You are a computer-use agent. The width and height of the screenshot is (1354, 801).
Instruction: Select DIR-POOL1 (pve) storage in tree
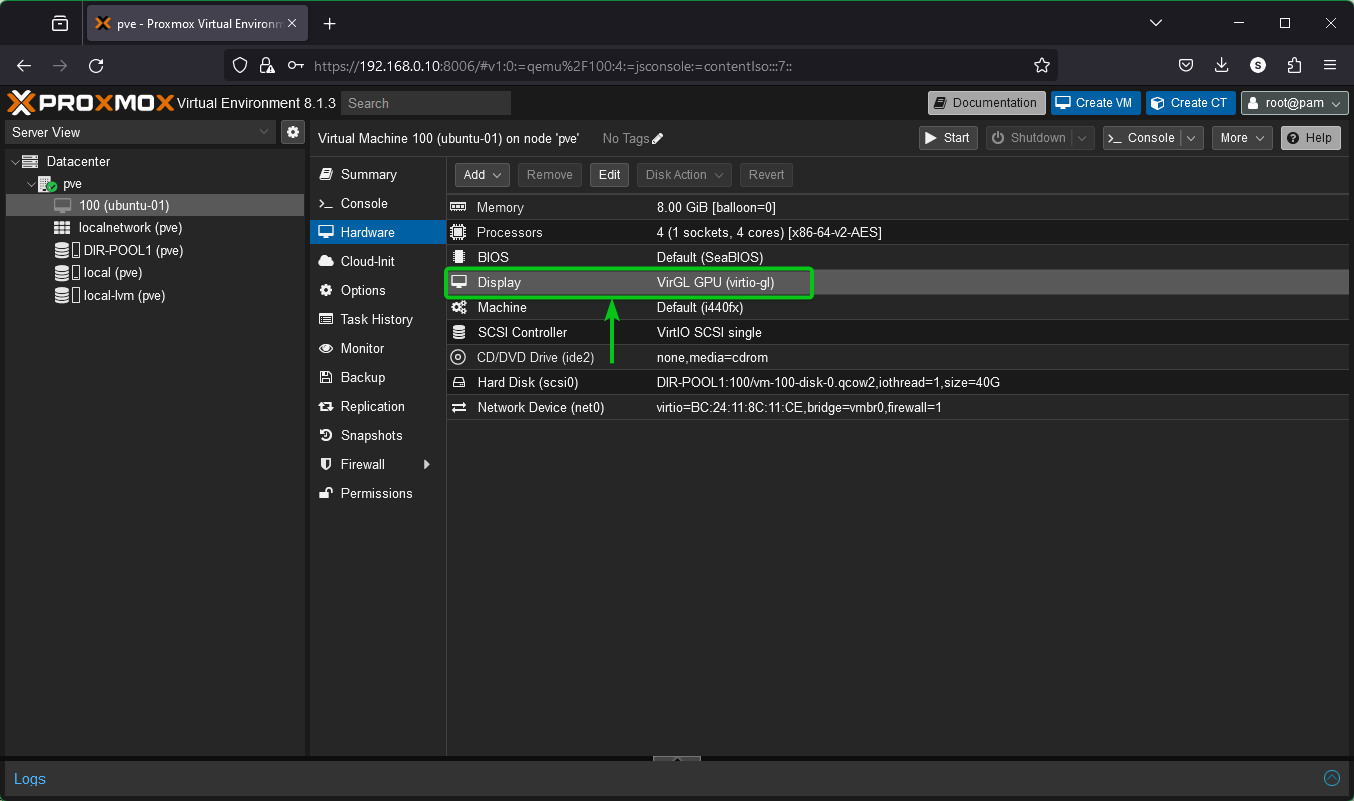pos(155,251)
